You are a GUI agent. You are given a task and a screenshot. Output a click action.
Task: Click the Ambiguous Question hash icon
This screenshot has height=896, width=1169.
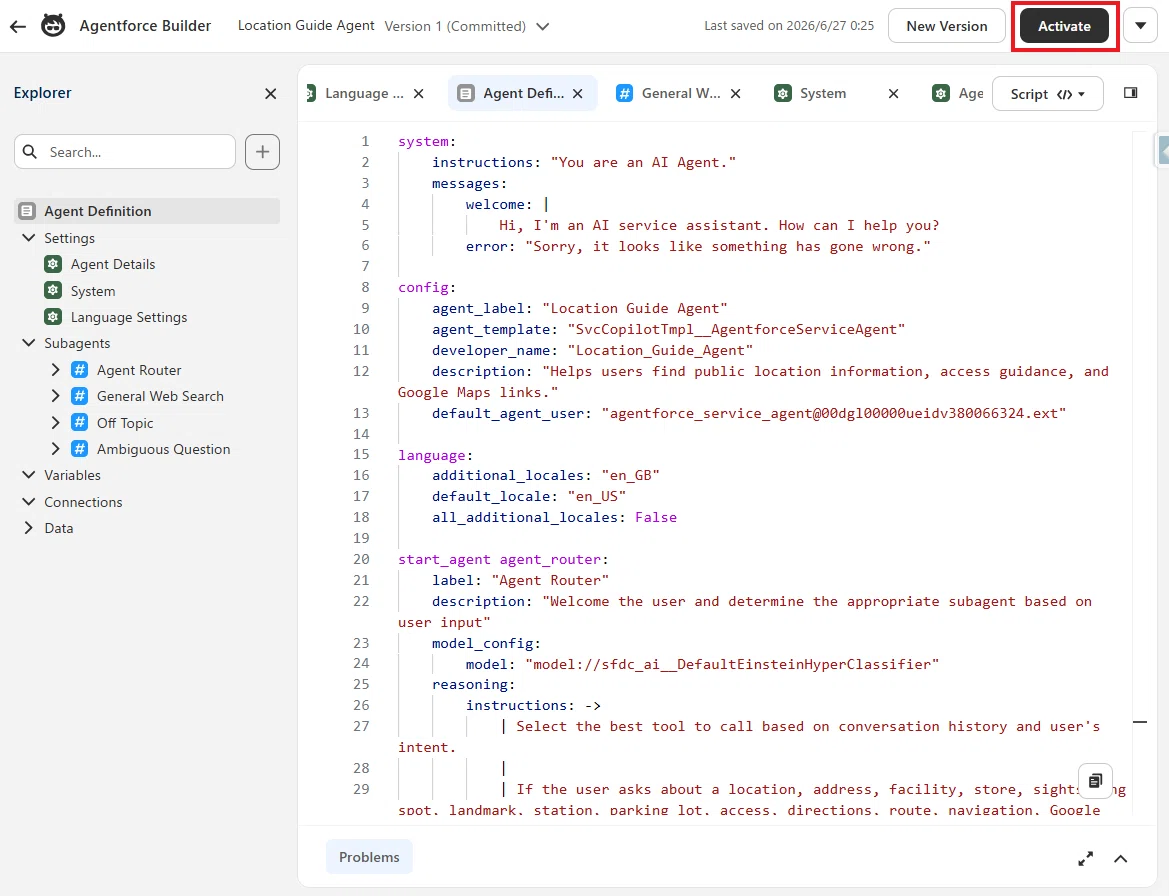click(x=80, y=449)
